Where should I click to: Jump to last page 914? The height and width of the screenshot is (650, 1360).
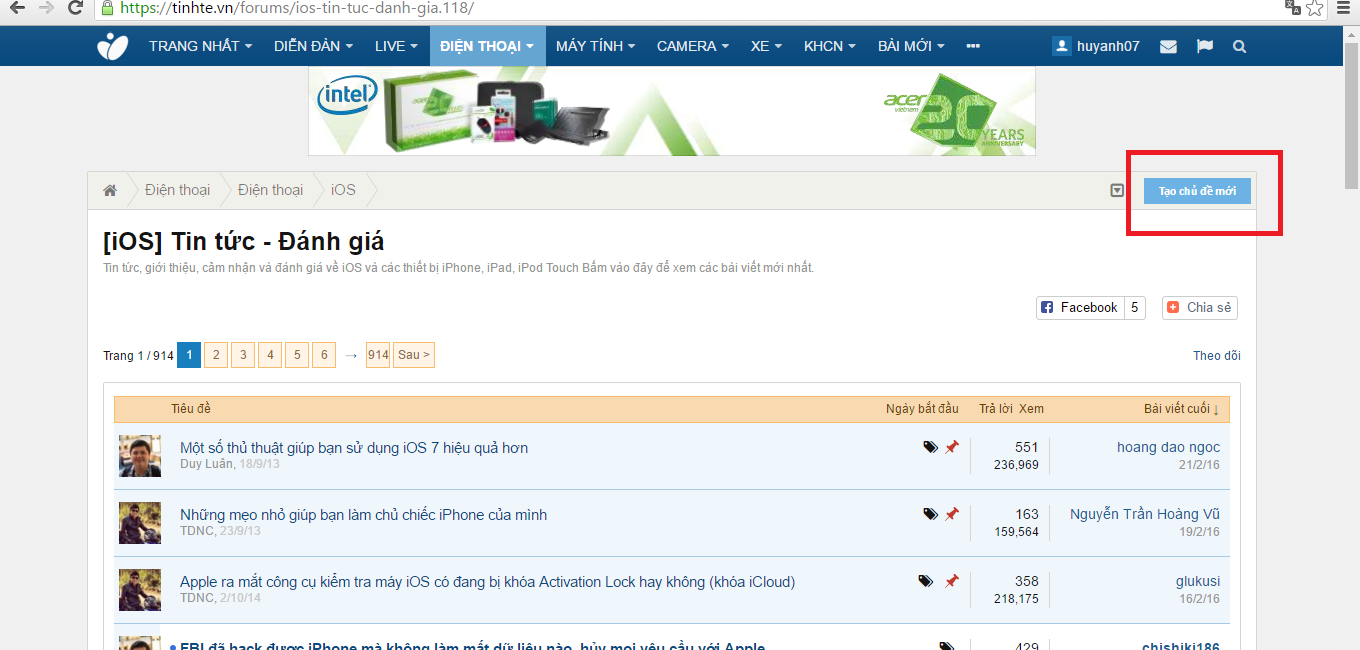point(378,355)
